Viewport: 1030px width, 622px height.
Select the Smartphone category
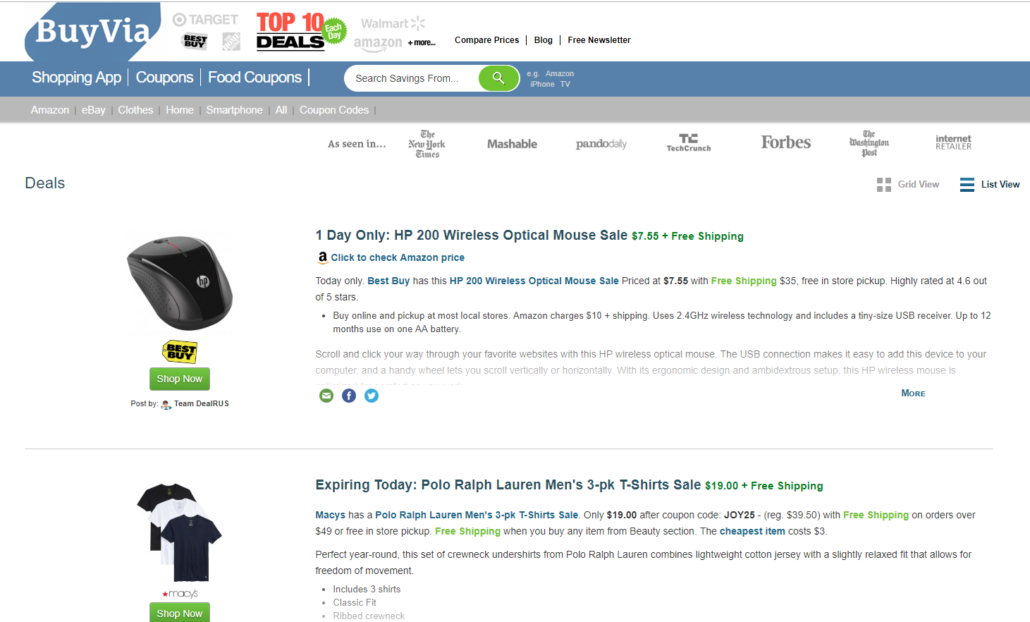(235, 110)
